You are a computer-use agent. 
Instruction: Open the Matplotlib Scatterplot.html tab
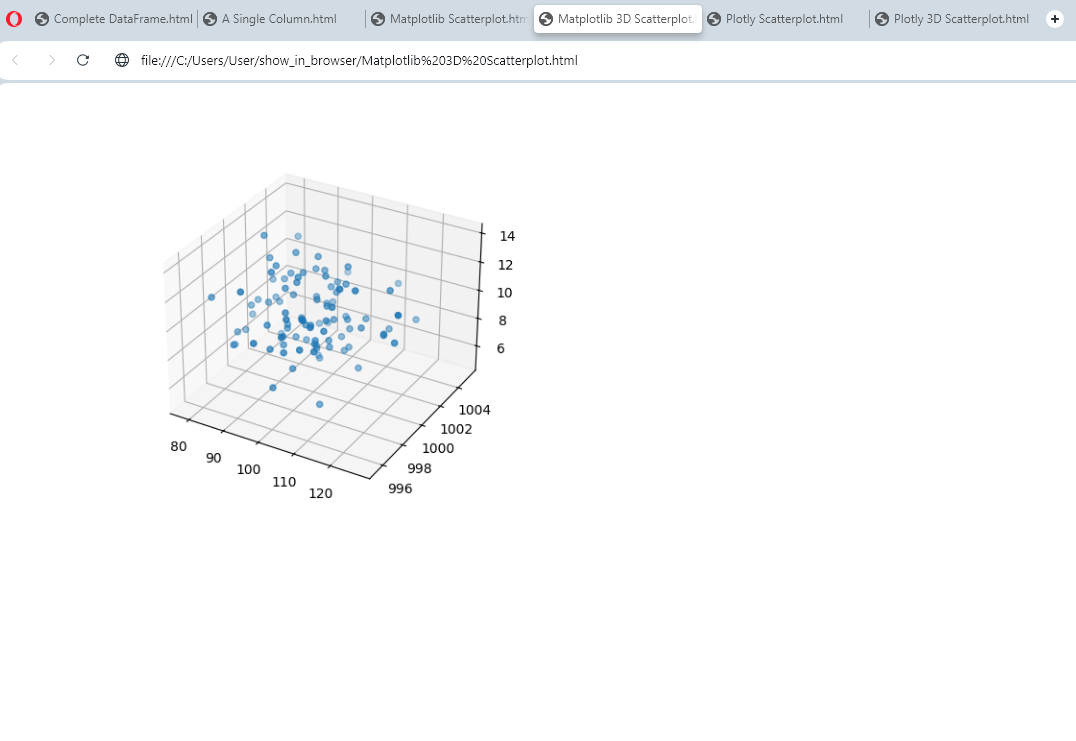[449, 19]
